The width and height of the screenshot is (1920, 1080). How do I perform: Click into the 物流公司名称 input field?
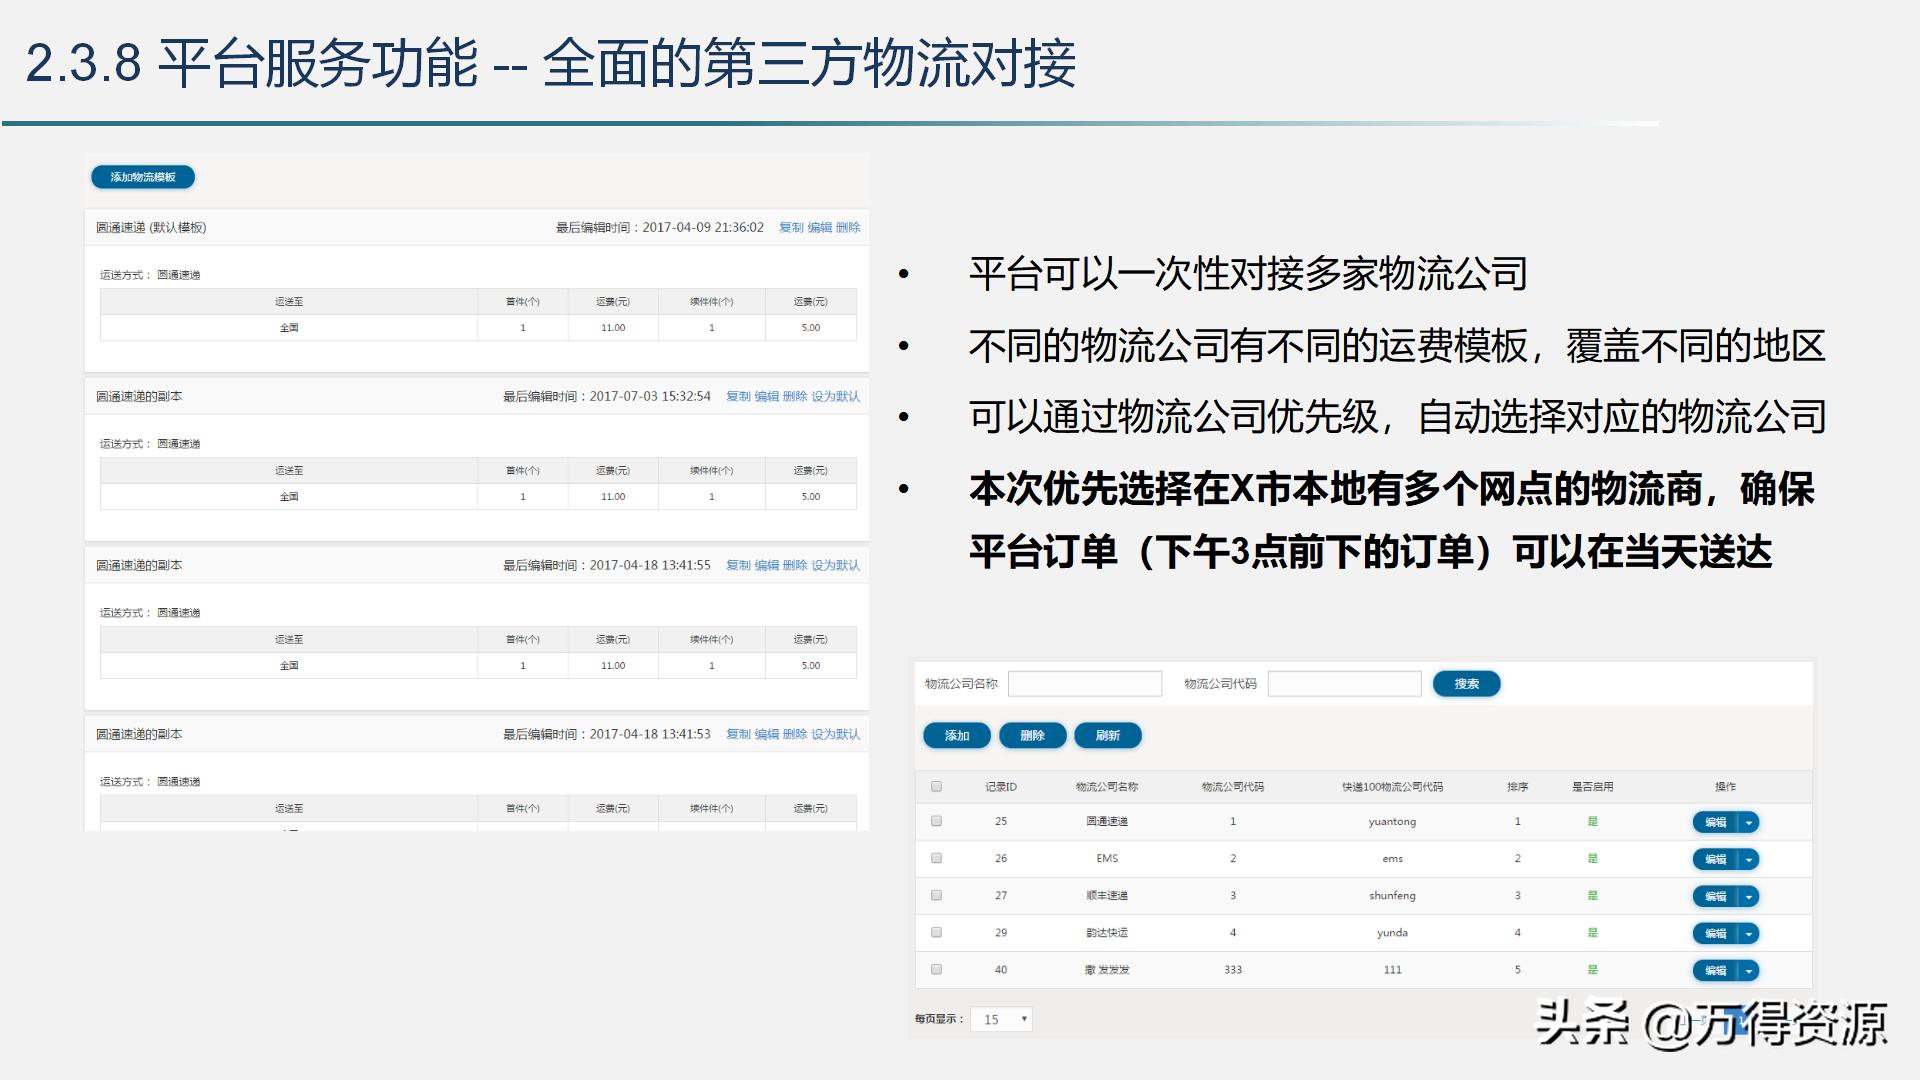[1086, 683]
